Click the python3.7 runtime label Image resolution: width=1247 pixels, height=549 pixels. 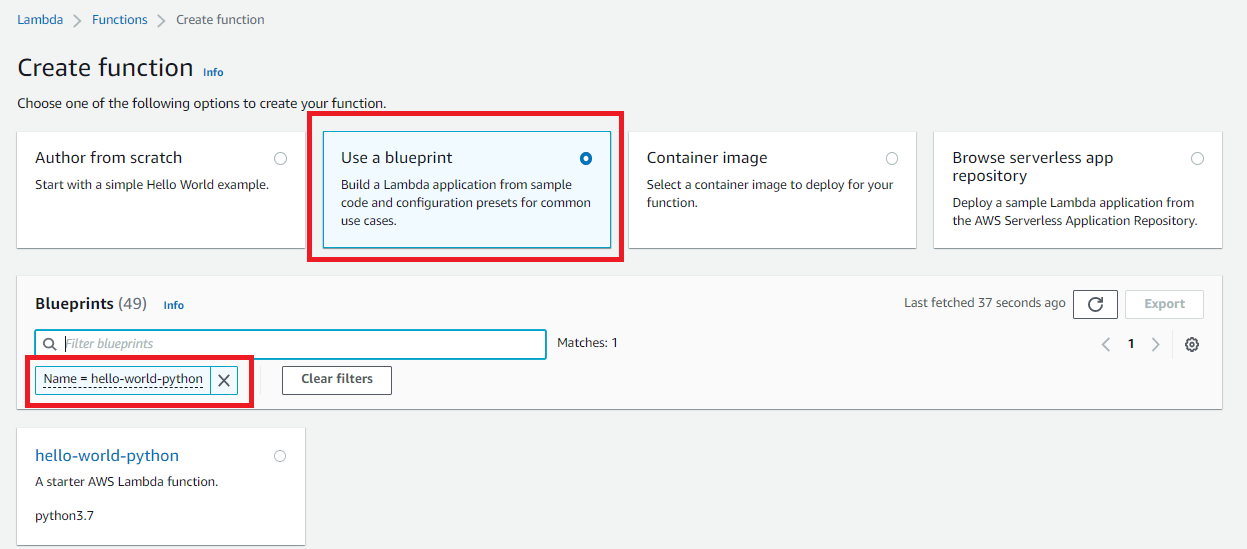click(x=65, y=516)
